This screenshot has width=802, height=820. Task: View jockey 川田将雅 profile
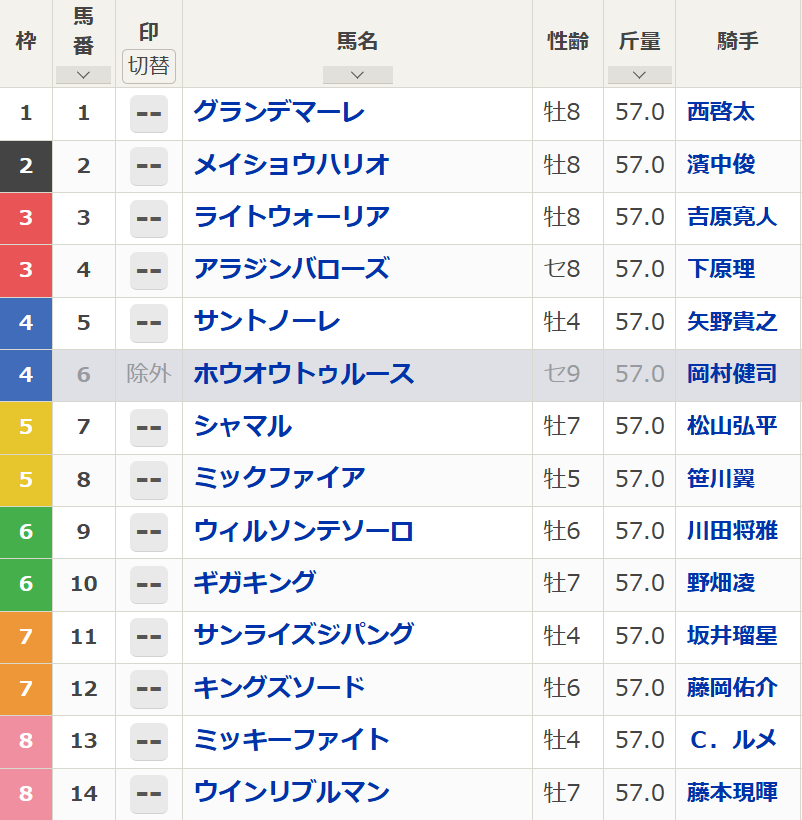(732, 531)
